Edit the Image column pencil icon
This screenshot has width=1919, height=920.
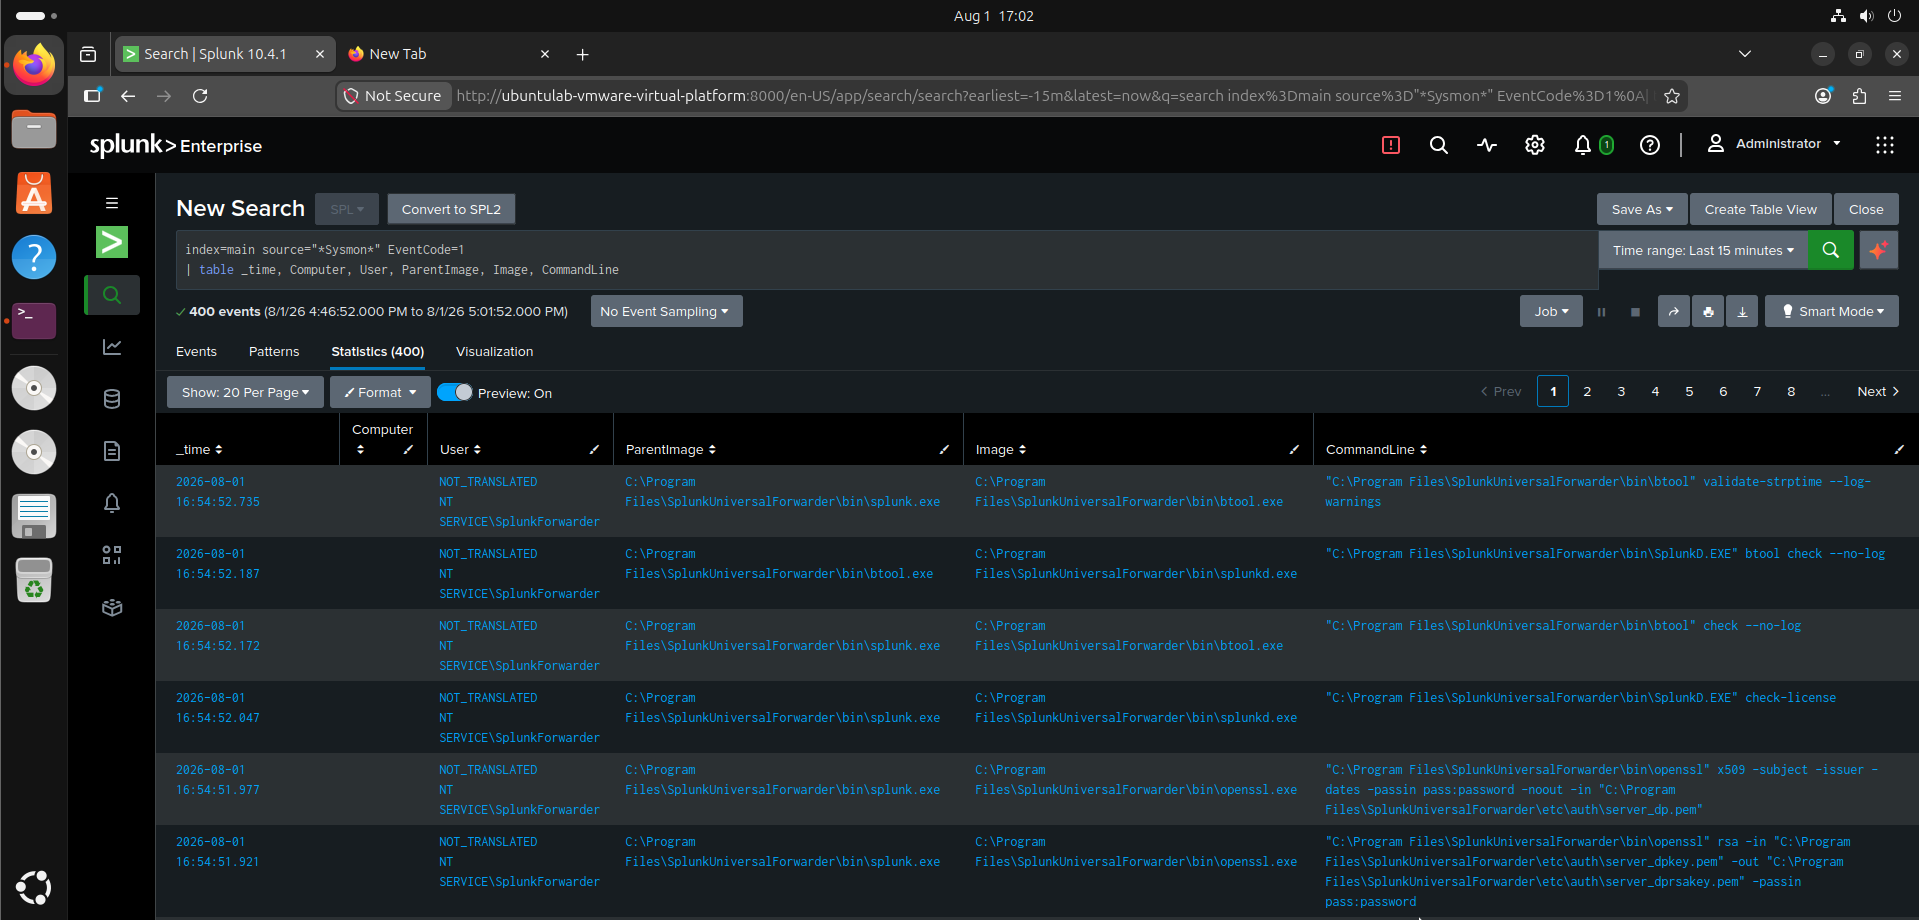pyautogui.click(x=1294, y=450)
